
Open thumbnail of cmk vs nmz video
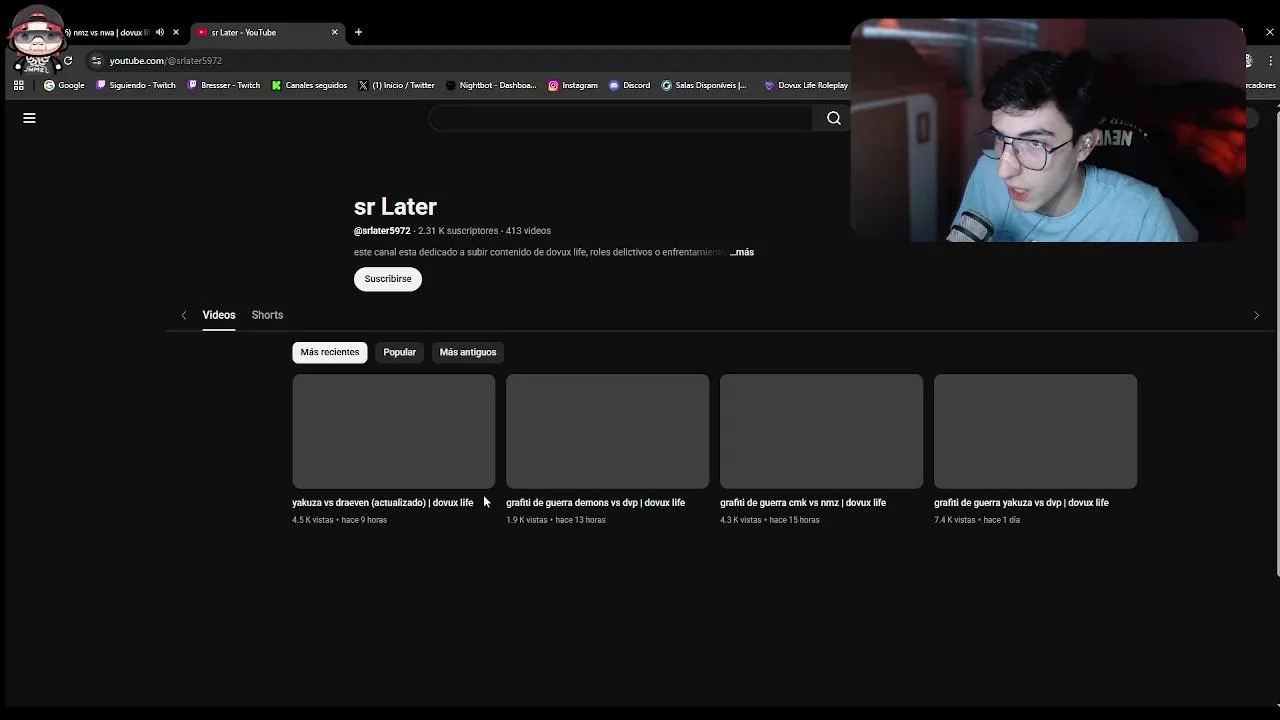821,431
